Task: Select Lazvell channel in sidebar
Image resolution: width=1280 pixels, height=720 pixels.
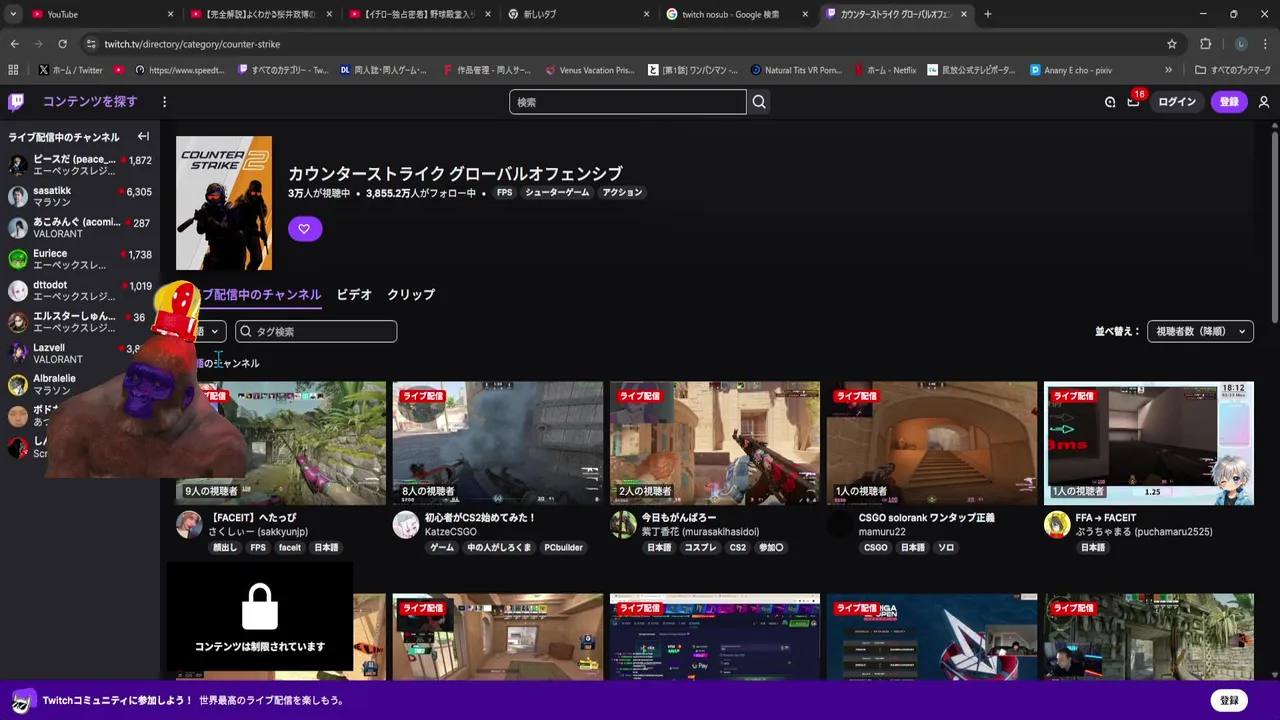Action: (x=80, y=353)
